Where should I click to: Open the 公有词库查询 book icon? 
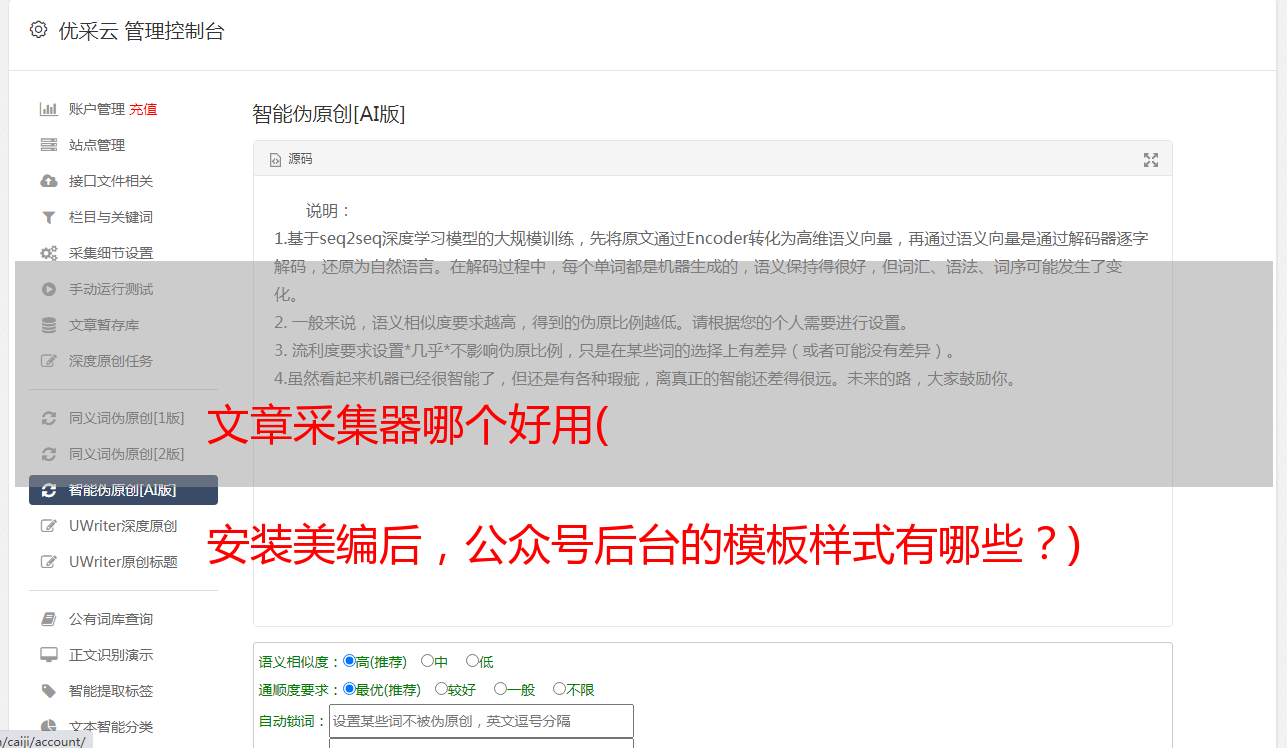tap(48, 619)
